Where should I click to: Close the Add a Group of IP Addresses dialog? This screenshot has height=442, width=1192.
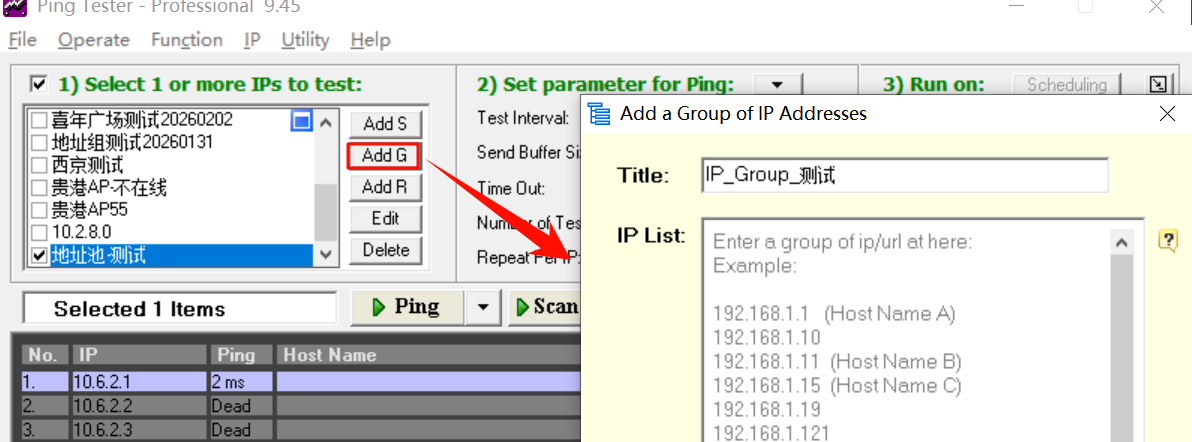pos(1166,113)
